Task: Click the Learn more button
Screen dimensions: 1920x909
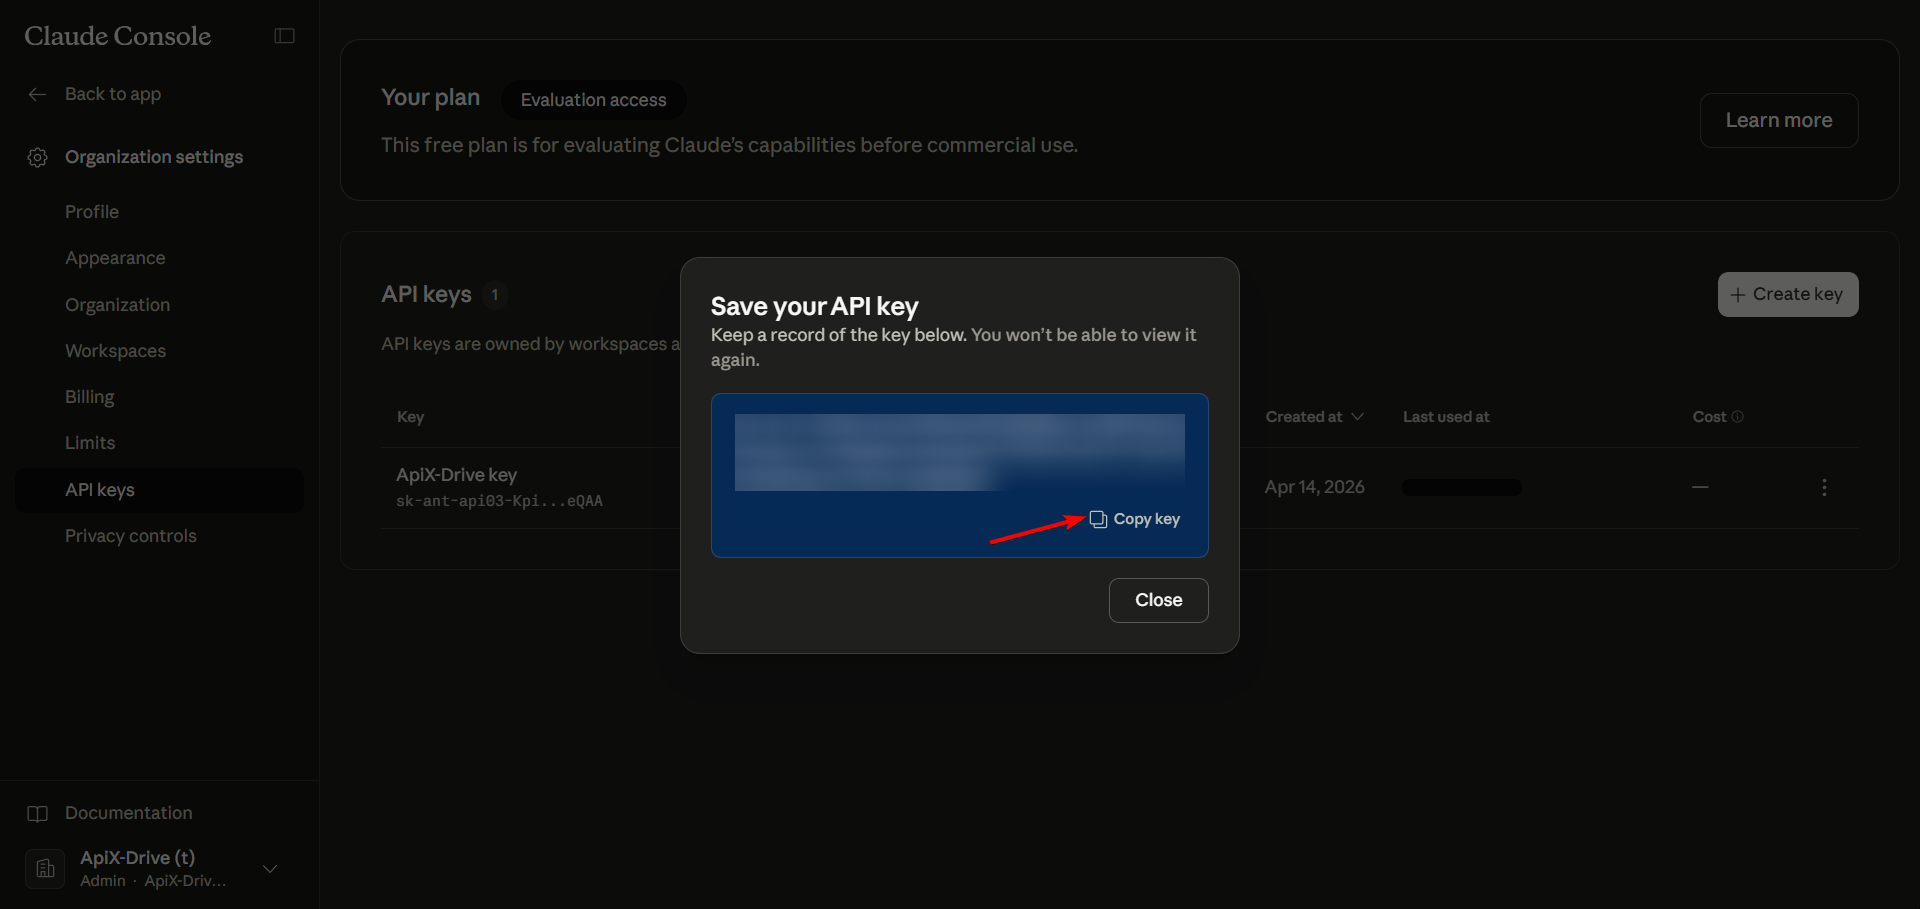Action: coord(1778,120)
